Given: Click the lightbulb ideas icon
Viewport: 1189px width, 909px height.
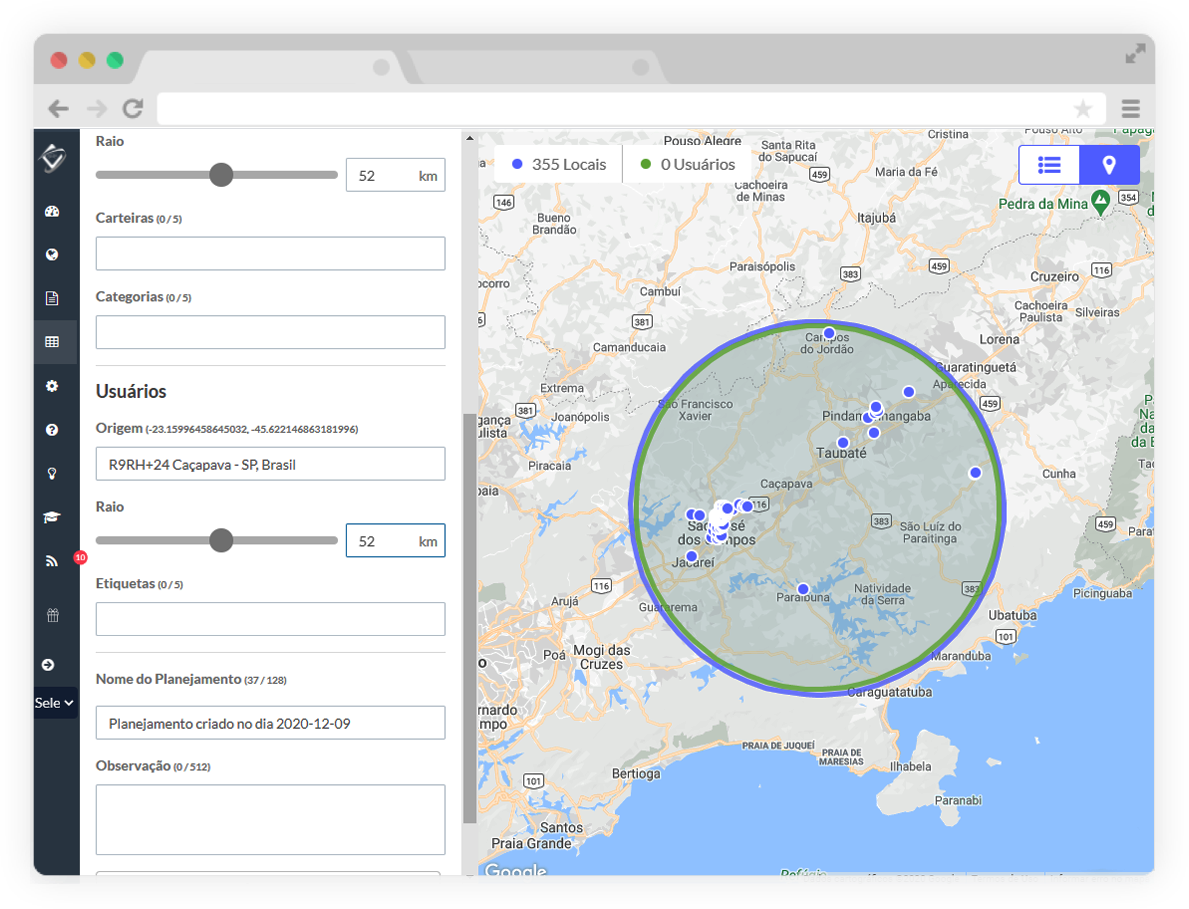Looking at the screenshot, I should click(x=52, y=474).
